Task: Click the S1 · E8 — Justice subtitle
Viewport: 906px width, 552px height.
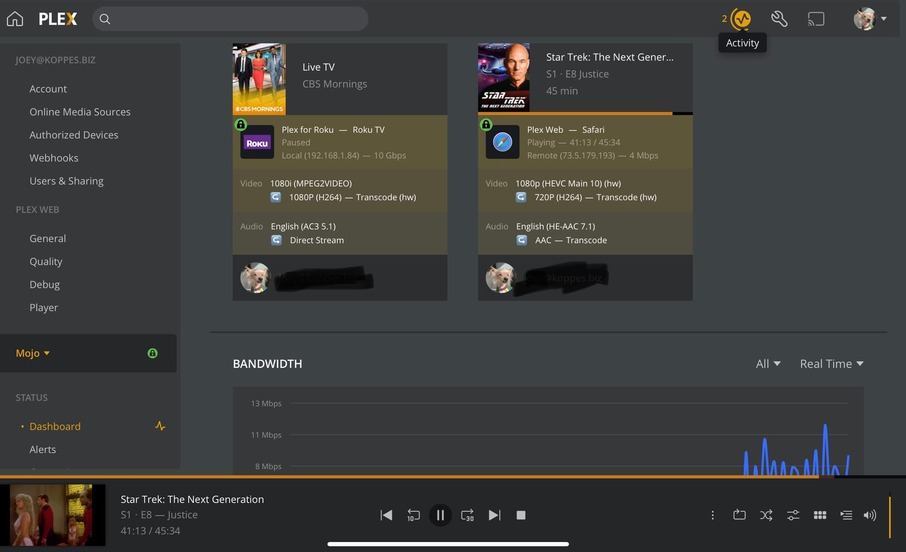Action: [x=159, y=515]
